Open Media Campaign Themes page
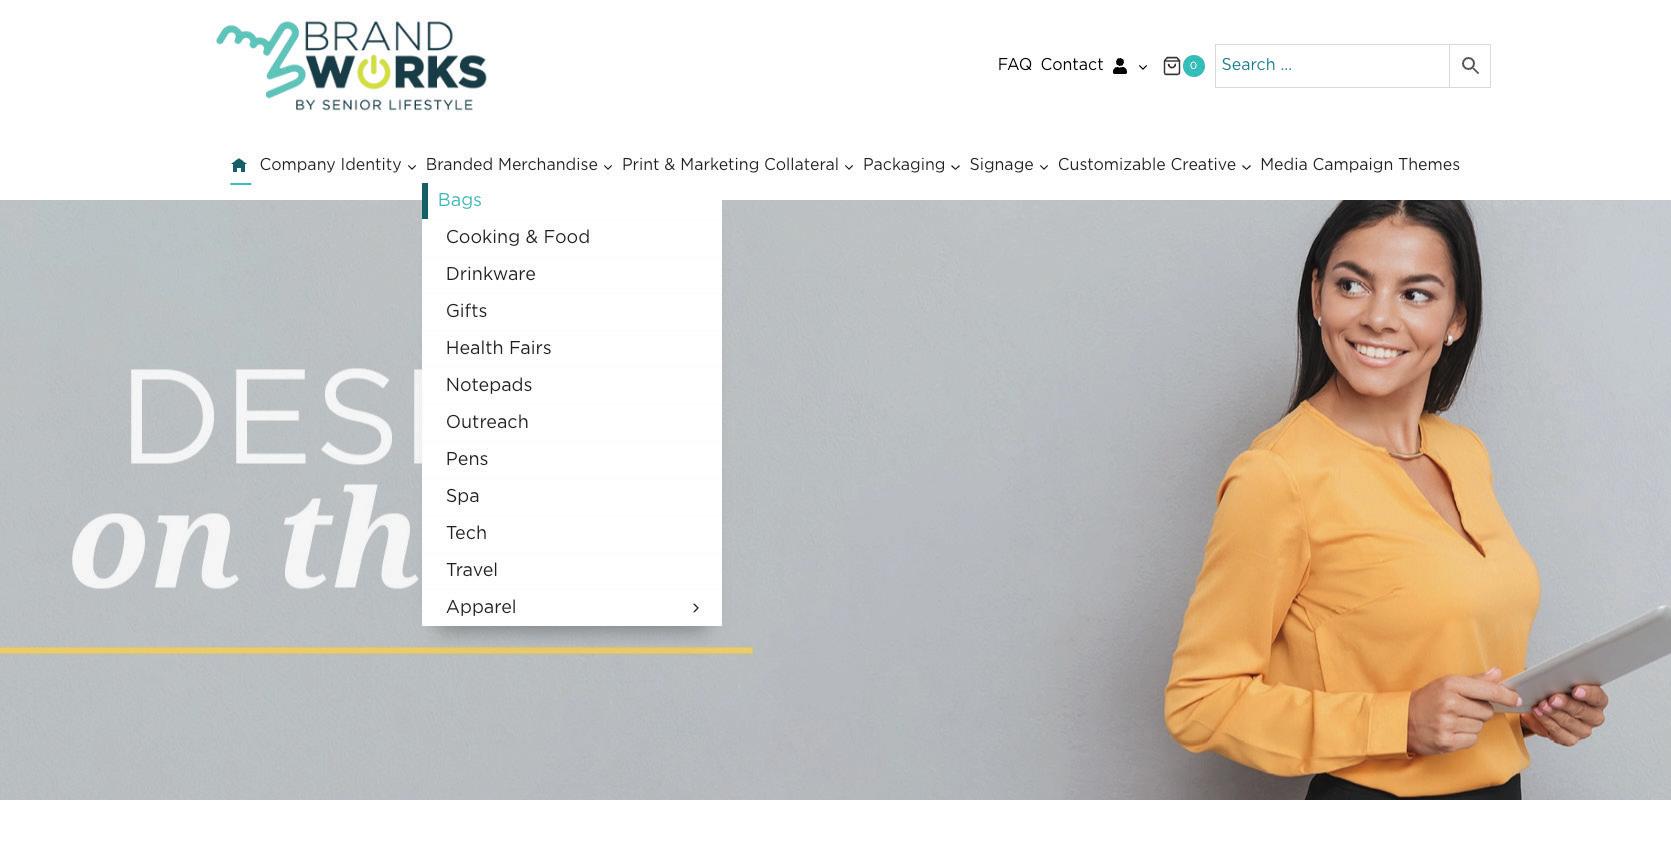Viewport: 1671px width, 850px height. [x=1360, y=165]
